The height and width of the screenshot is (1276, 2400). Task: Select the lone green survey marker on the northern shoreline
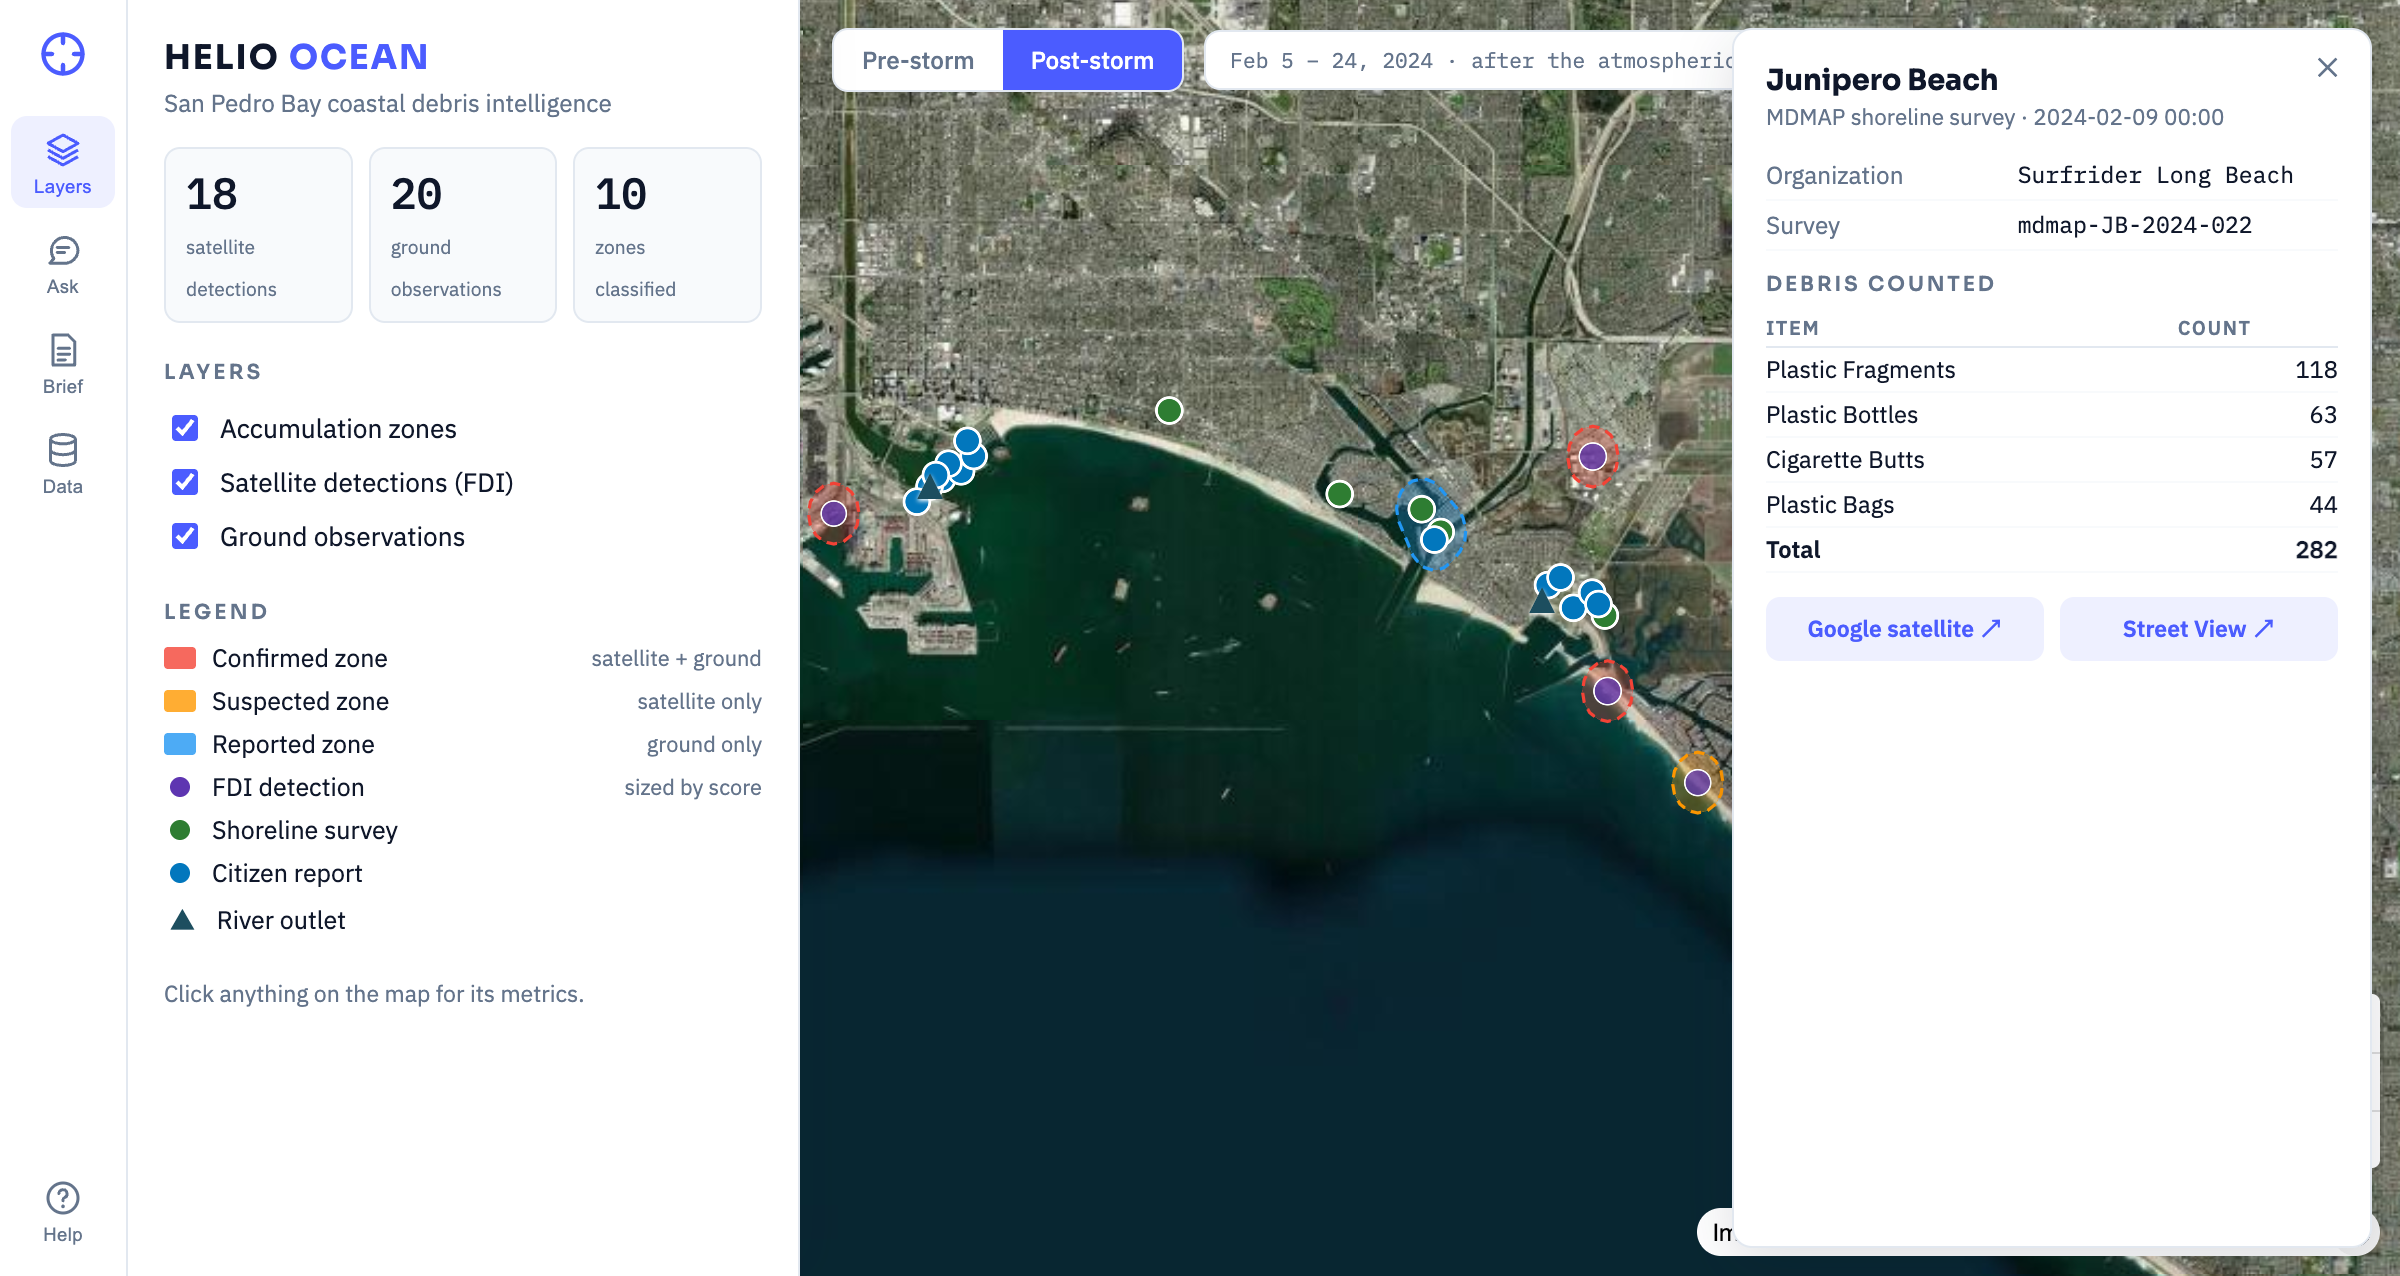(1169, 410)
